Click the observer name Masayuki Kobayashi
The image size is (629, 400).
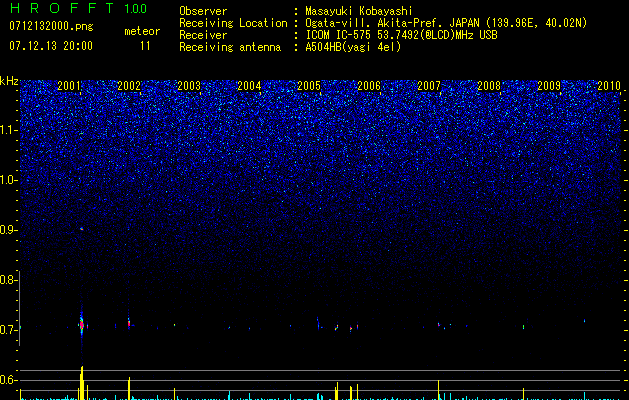point(359,11)
